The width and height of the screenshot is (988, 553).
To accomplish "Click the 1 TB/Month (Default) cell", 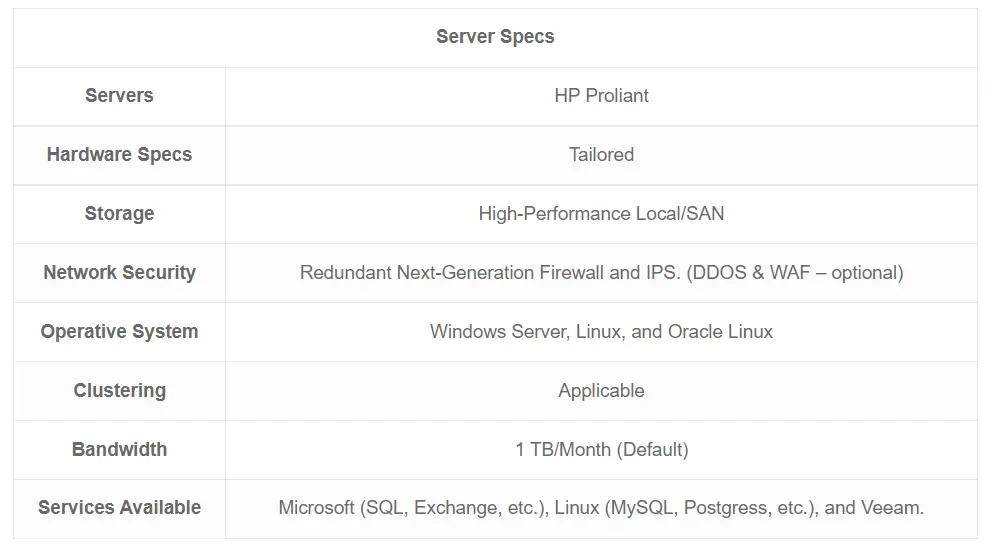I will point(601,450).
